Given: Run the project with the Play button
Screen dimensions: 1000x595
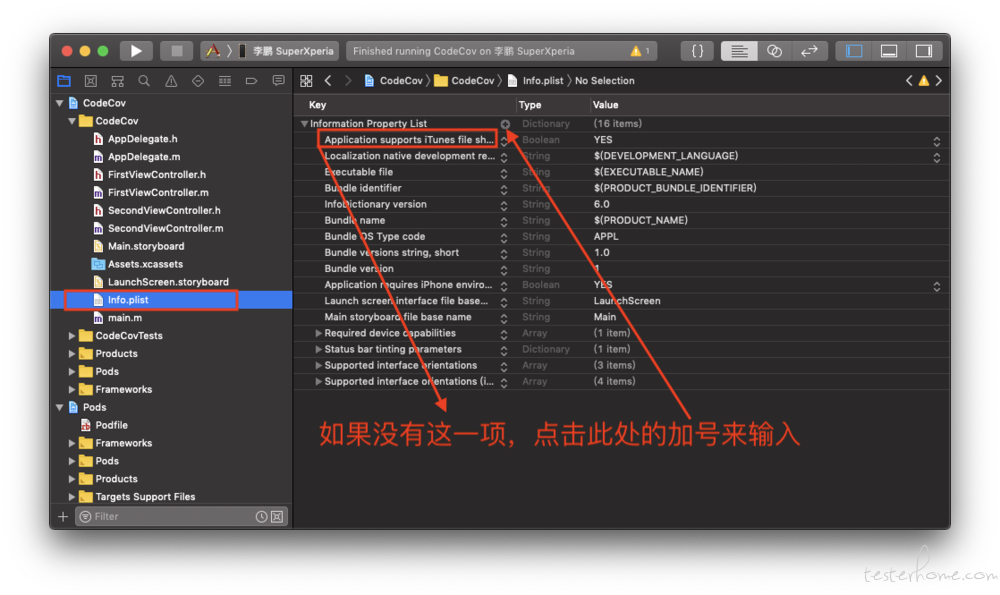Looking at the screenshot, I should coord(136,51).
